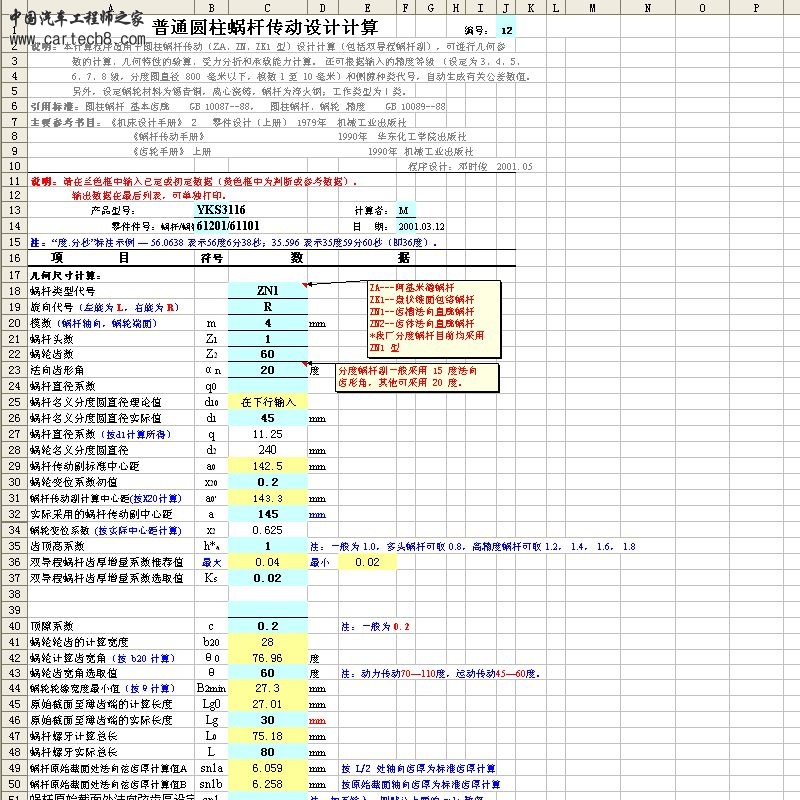
Task: Select the gear tooth count cell showing 60
Action: (x=267, y=351)
